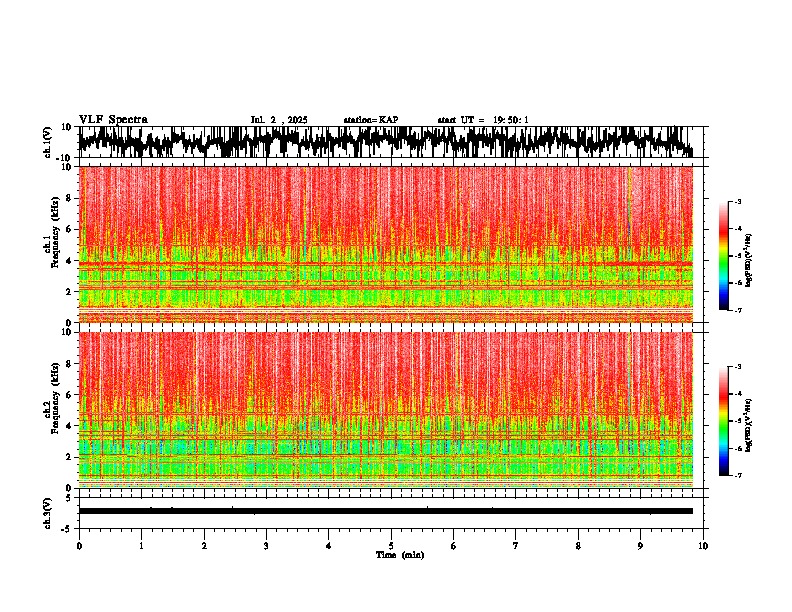
Task: Select the "start UT = 19:50: 1" label
Action: [x=483, y=120]
